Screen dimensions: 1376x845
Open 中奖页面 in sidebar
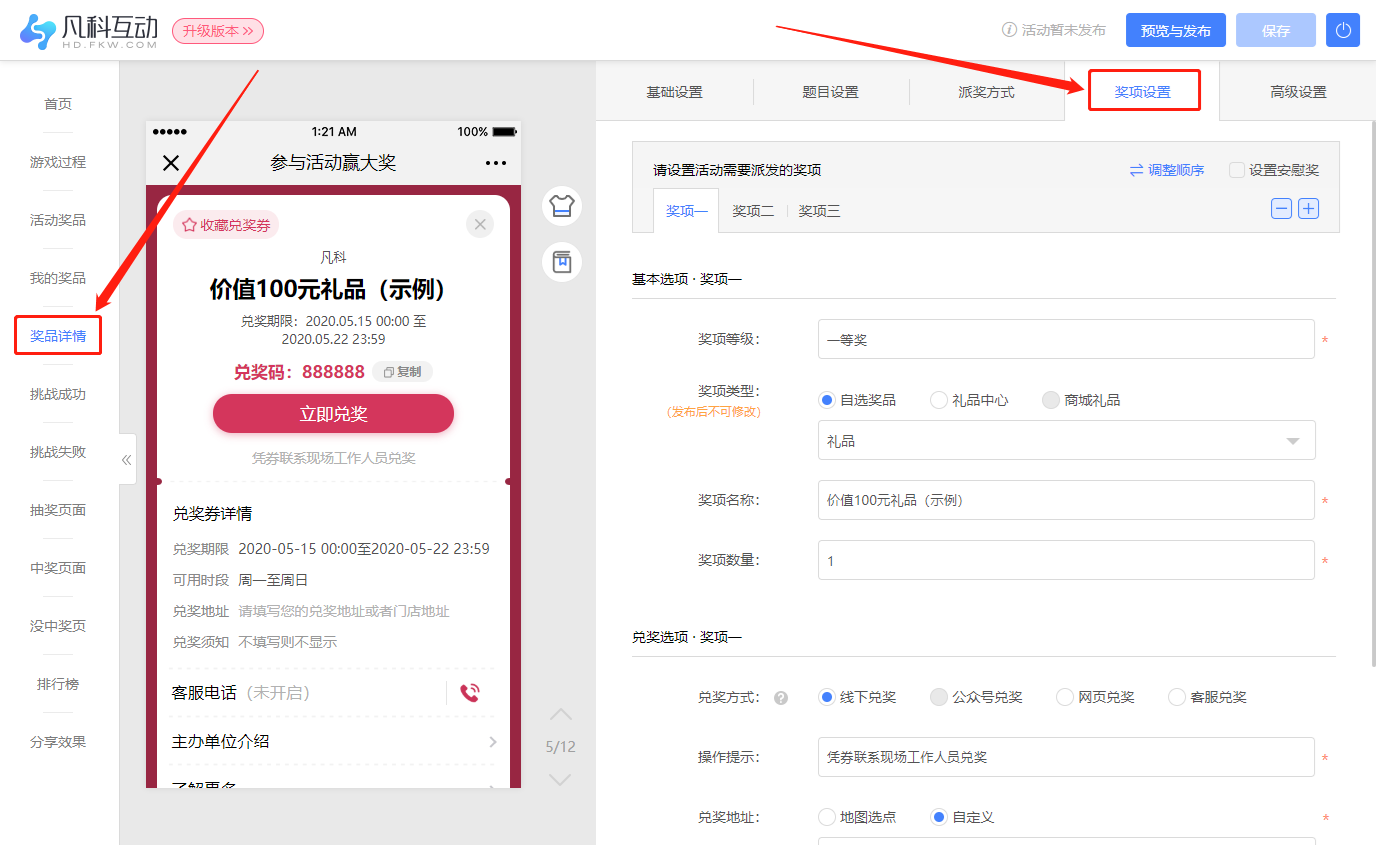pyautogui.click(x=58, y=568)
